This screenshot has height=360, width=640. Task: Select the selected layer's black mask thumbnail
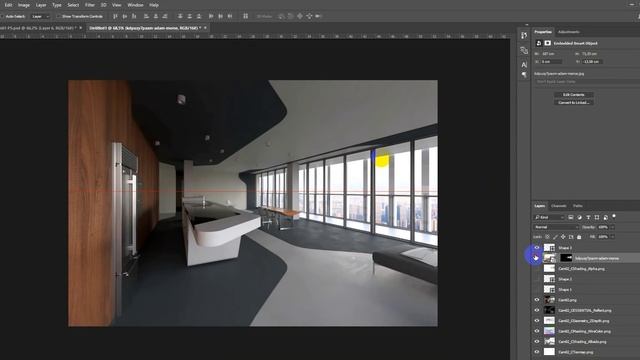566,258
